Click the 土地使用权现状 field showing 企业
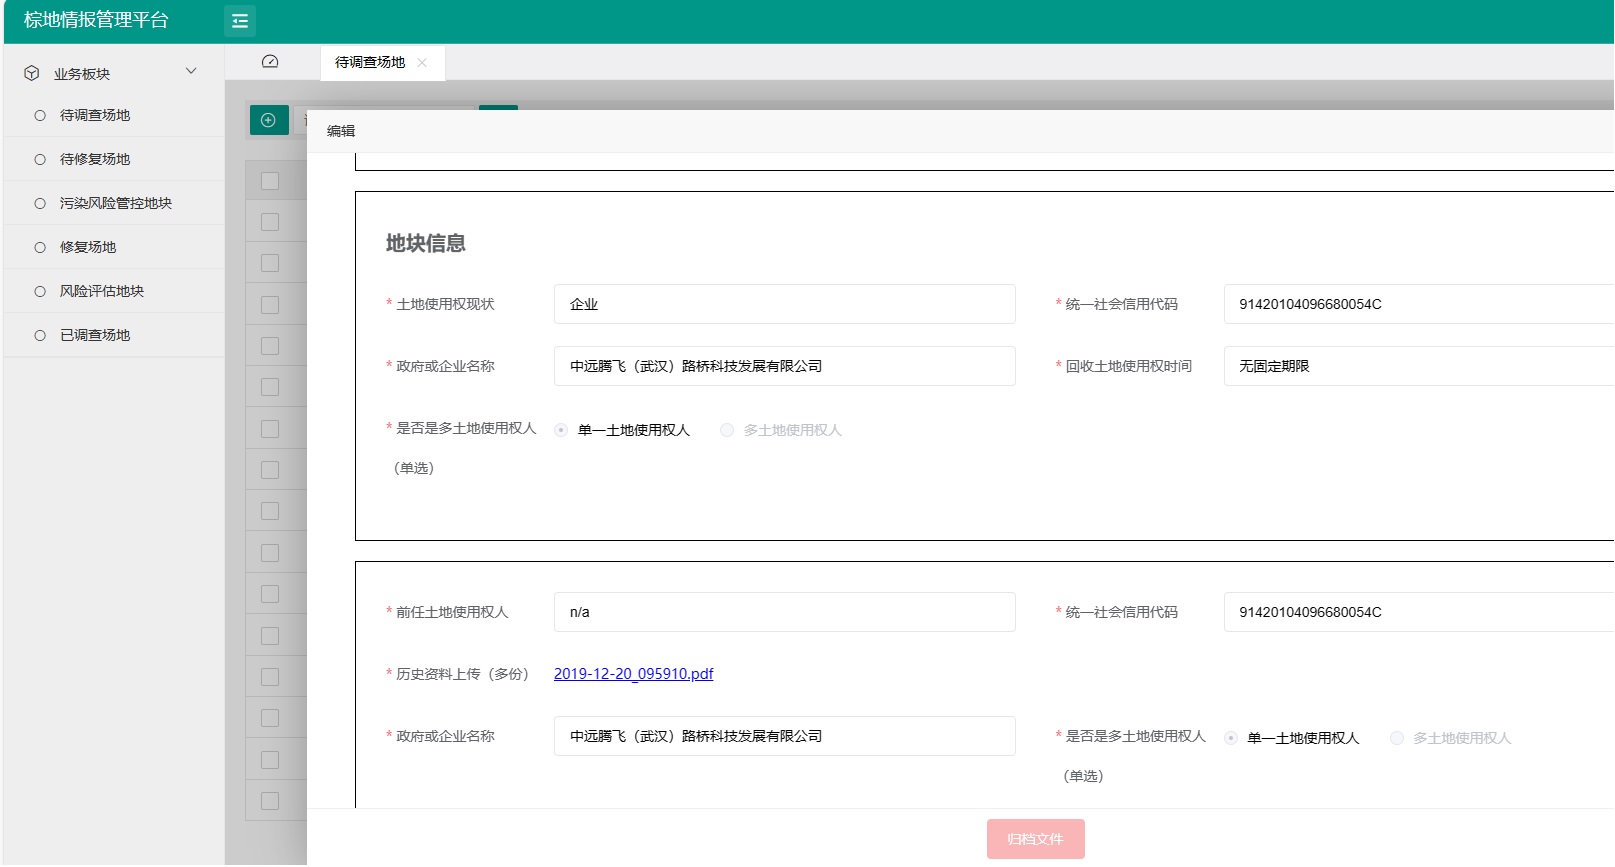The height and width of the screenshot is (867, 1615). (784, 304)
